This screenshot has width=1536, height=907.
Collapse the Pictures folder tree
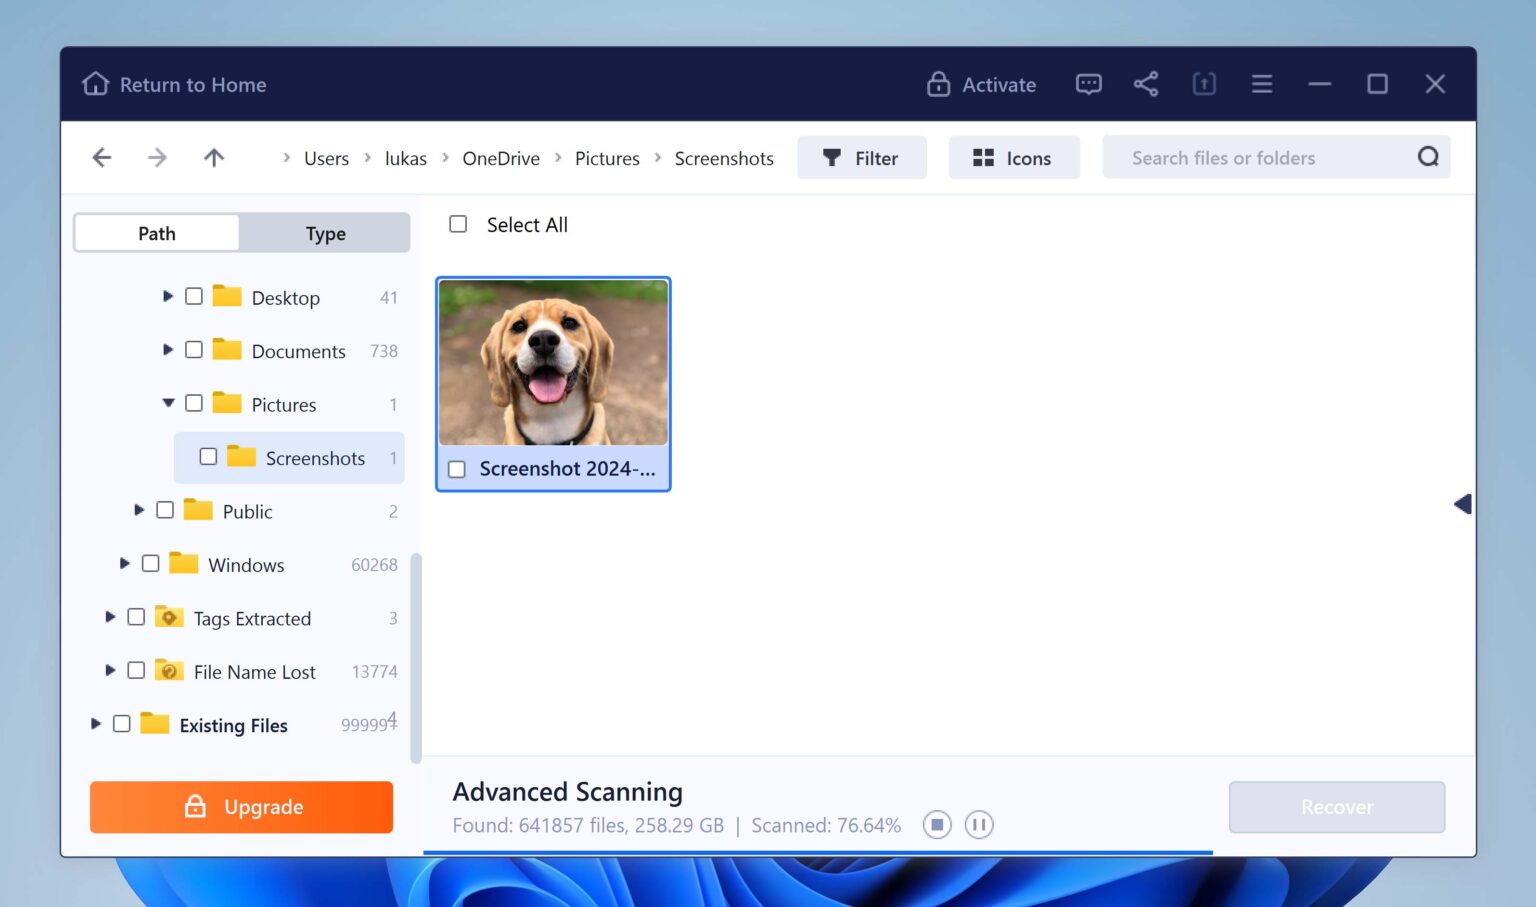click(x=168, y=403)
